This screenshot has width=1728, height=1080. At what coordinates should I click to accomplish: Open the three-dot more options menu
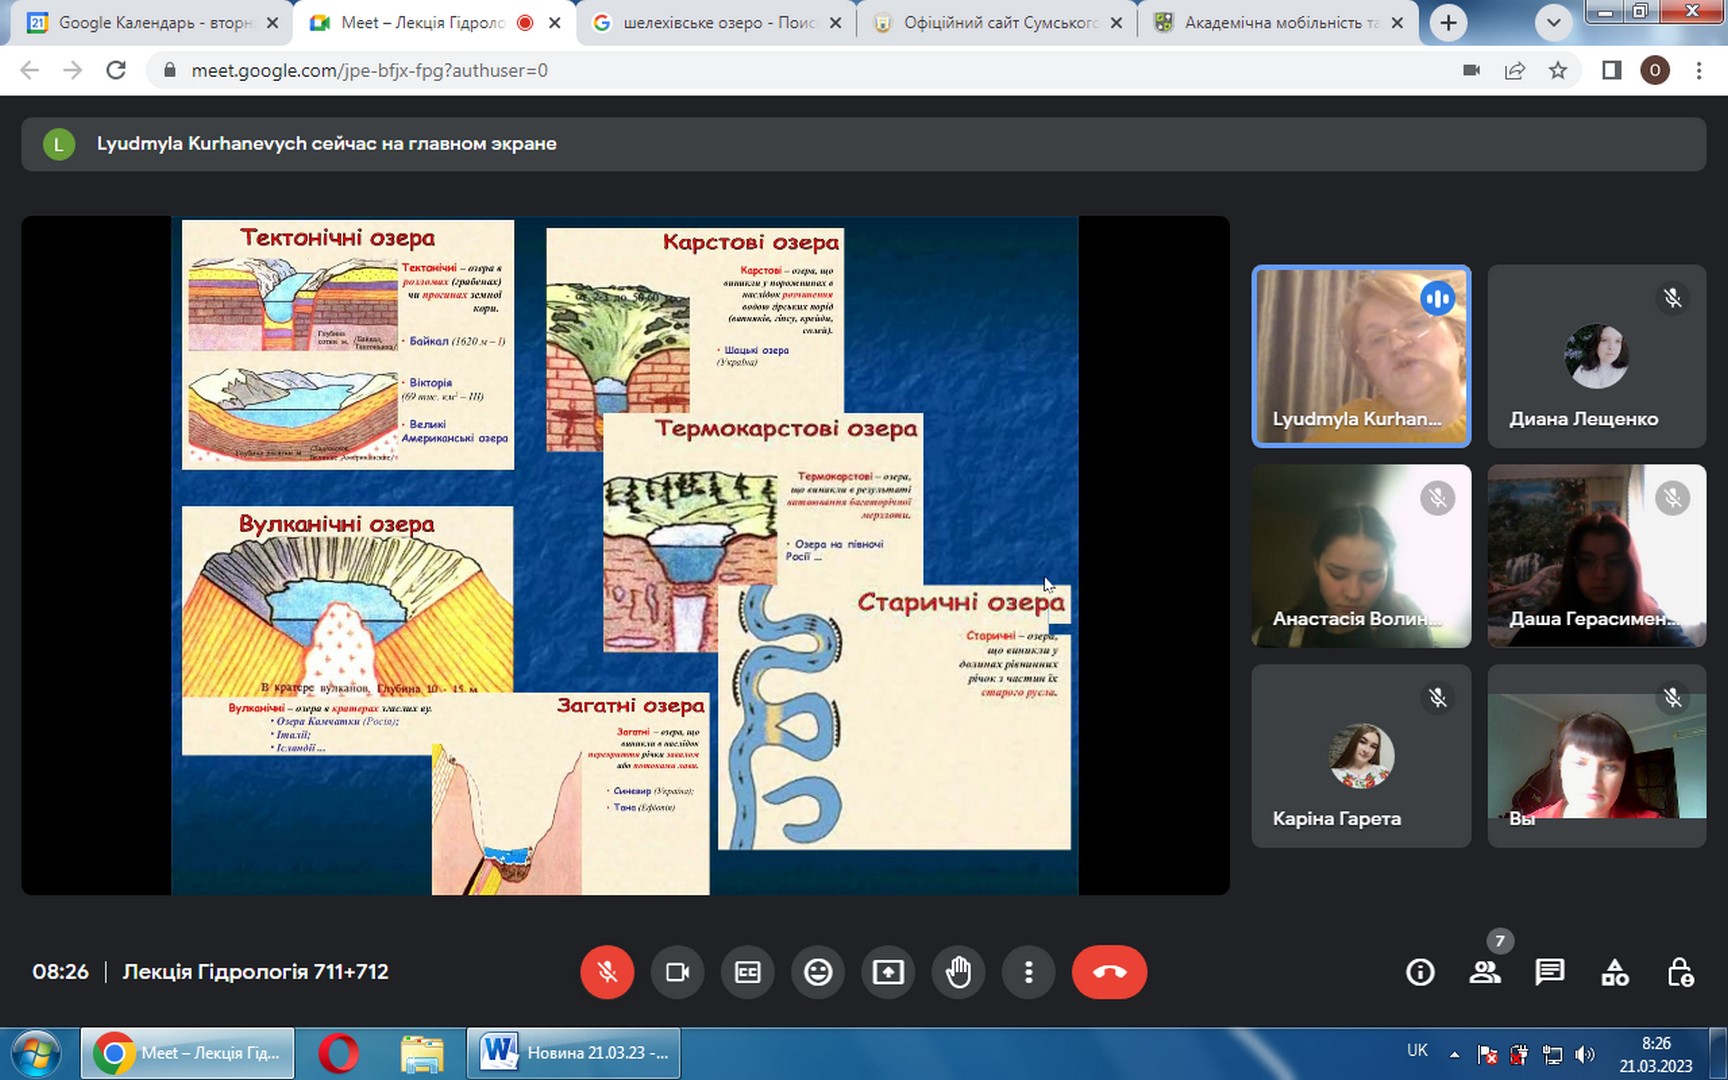(x=1028, y=972)
